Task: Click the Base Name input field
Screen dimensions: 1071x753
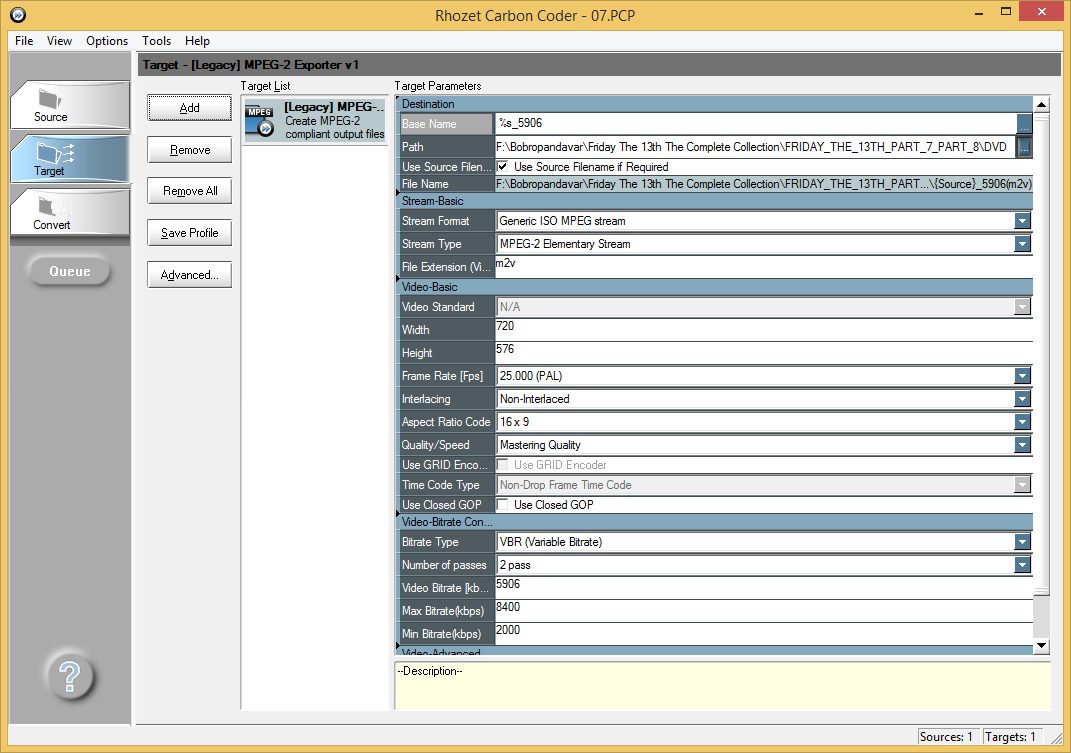Action: pos(755,124)
